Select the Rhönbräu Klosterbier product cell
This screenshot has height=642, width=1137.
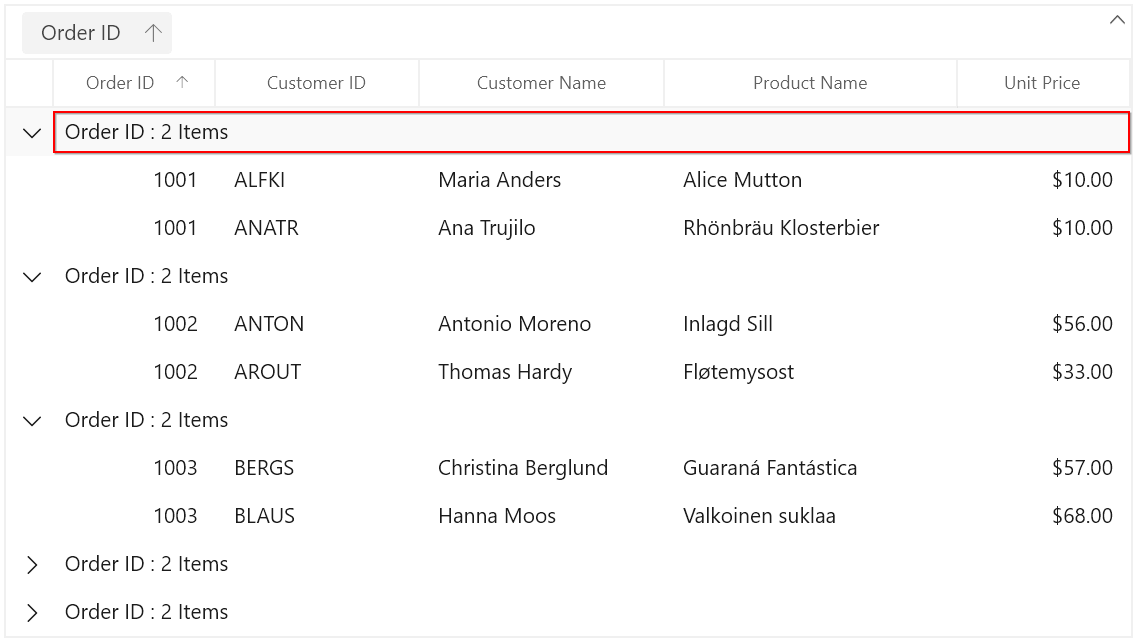(811, 228)
